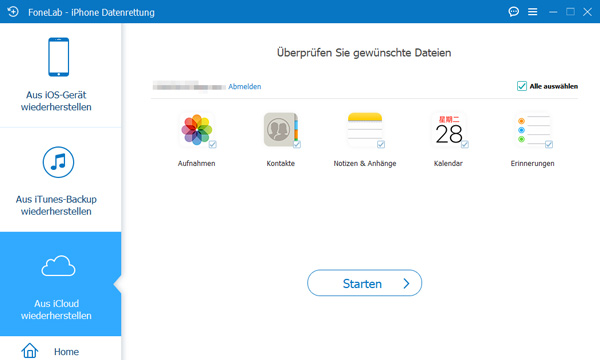Image resolution: width=600 pixels, height=360 pixels.
Task: Maximize the FoneLab window
Action: (570, 12)
